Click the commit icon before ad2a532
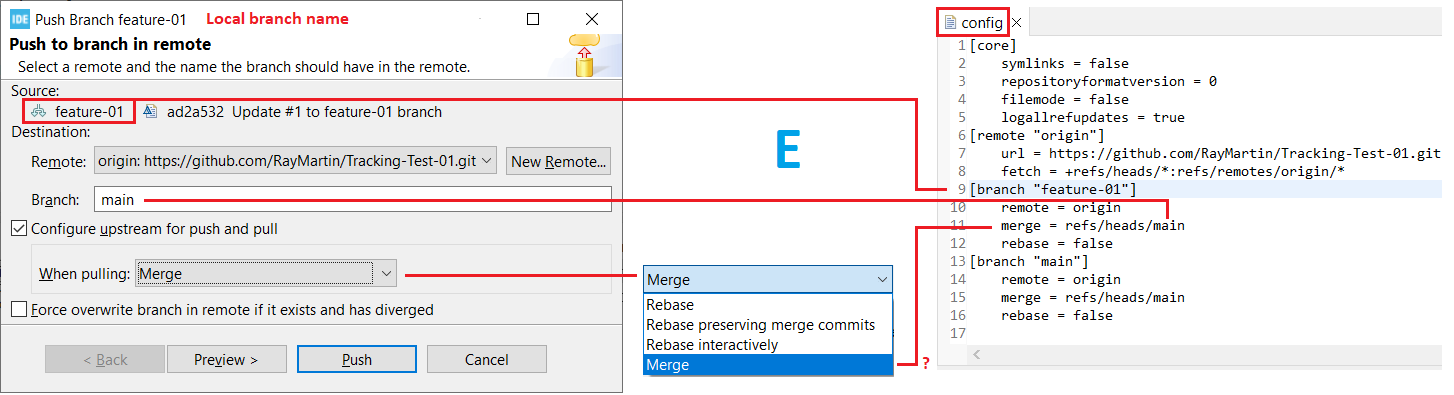This screenshot has width=1454, height=395. click(x=150, y=112)
